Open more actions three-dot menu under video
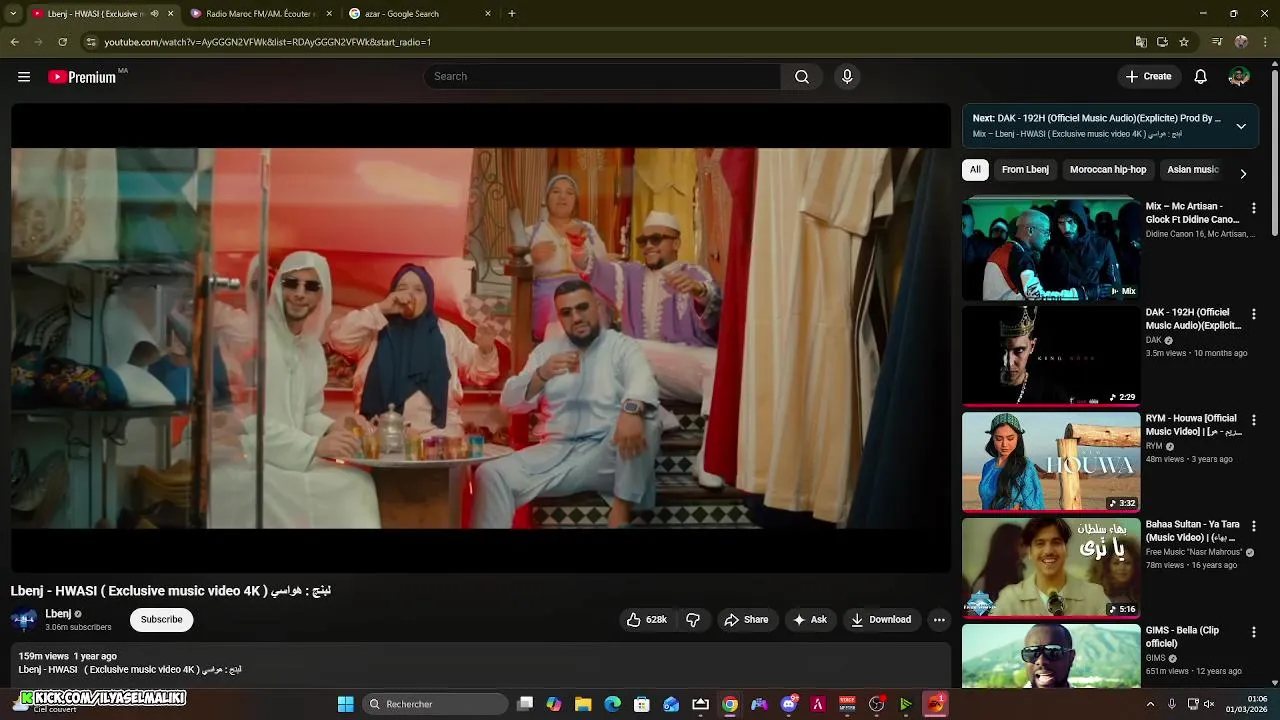This screenshot has width=1280, height=720. 939,620
